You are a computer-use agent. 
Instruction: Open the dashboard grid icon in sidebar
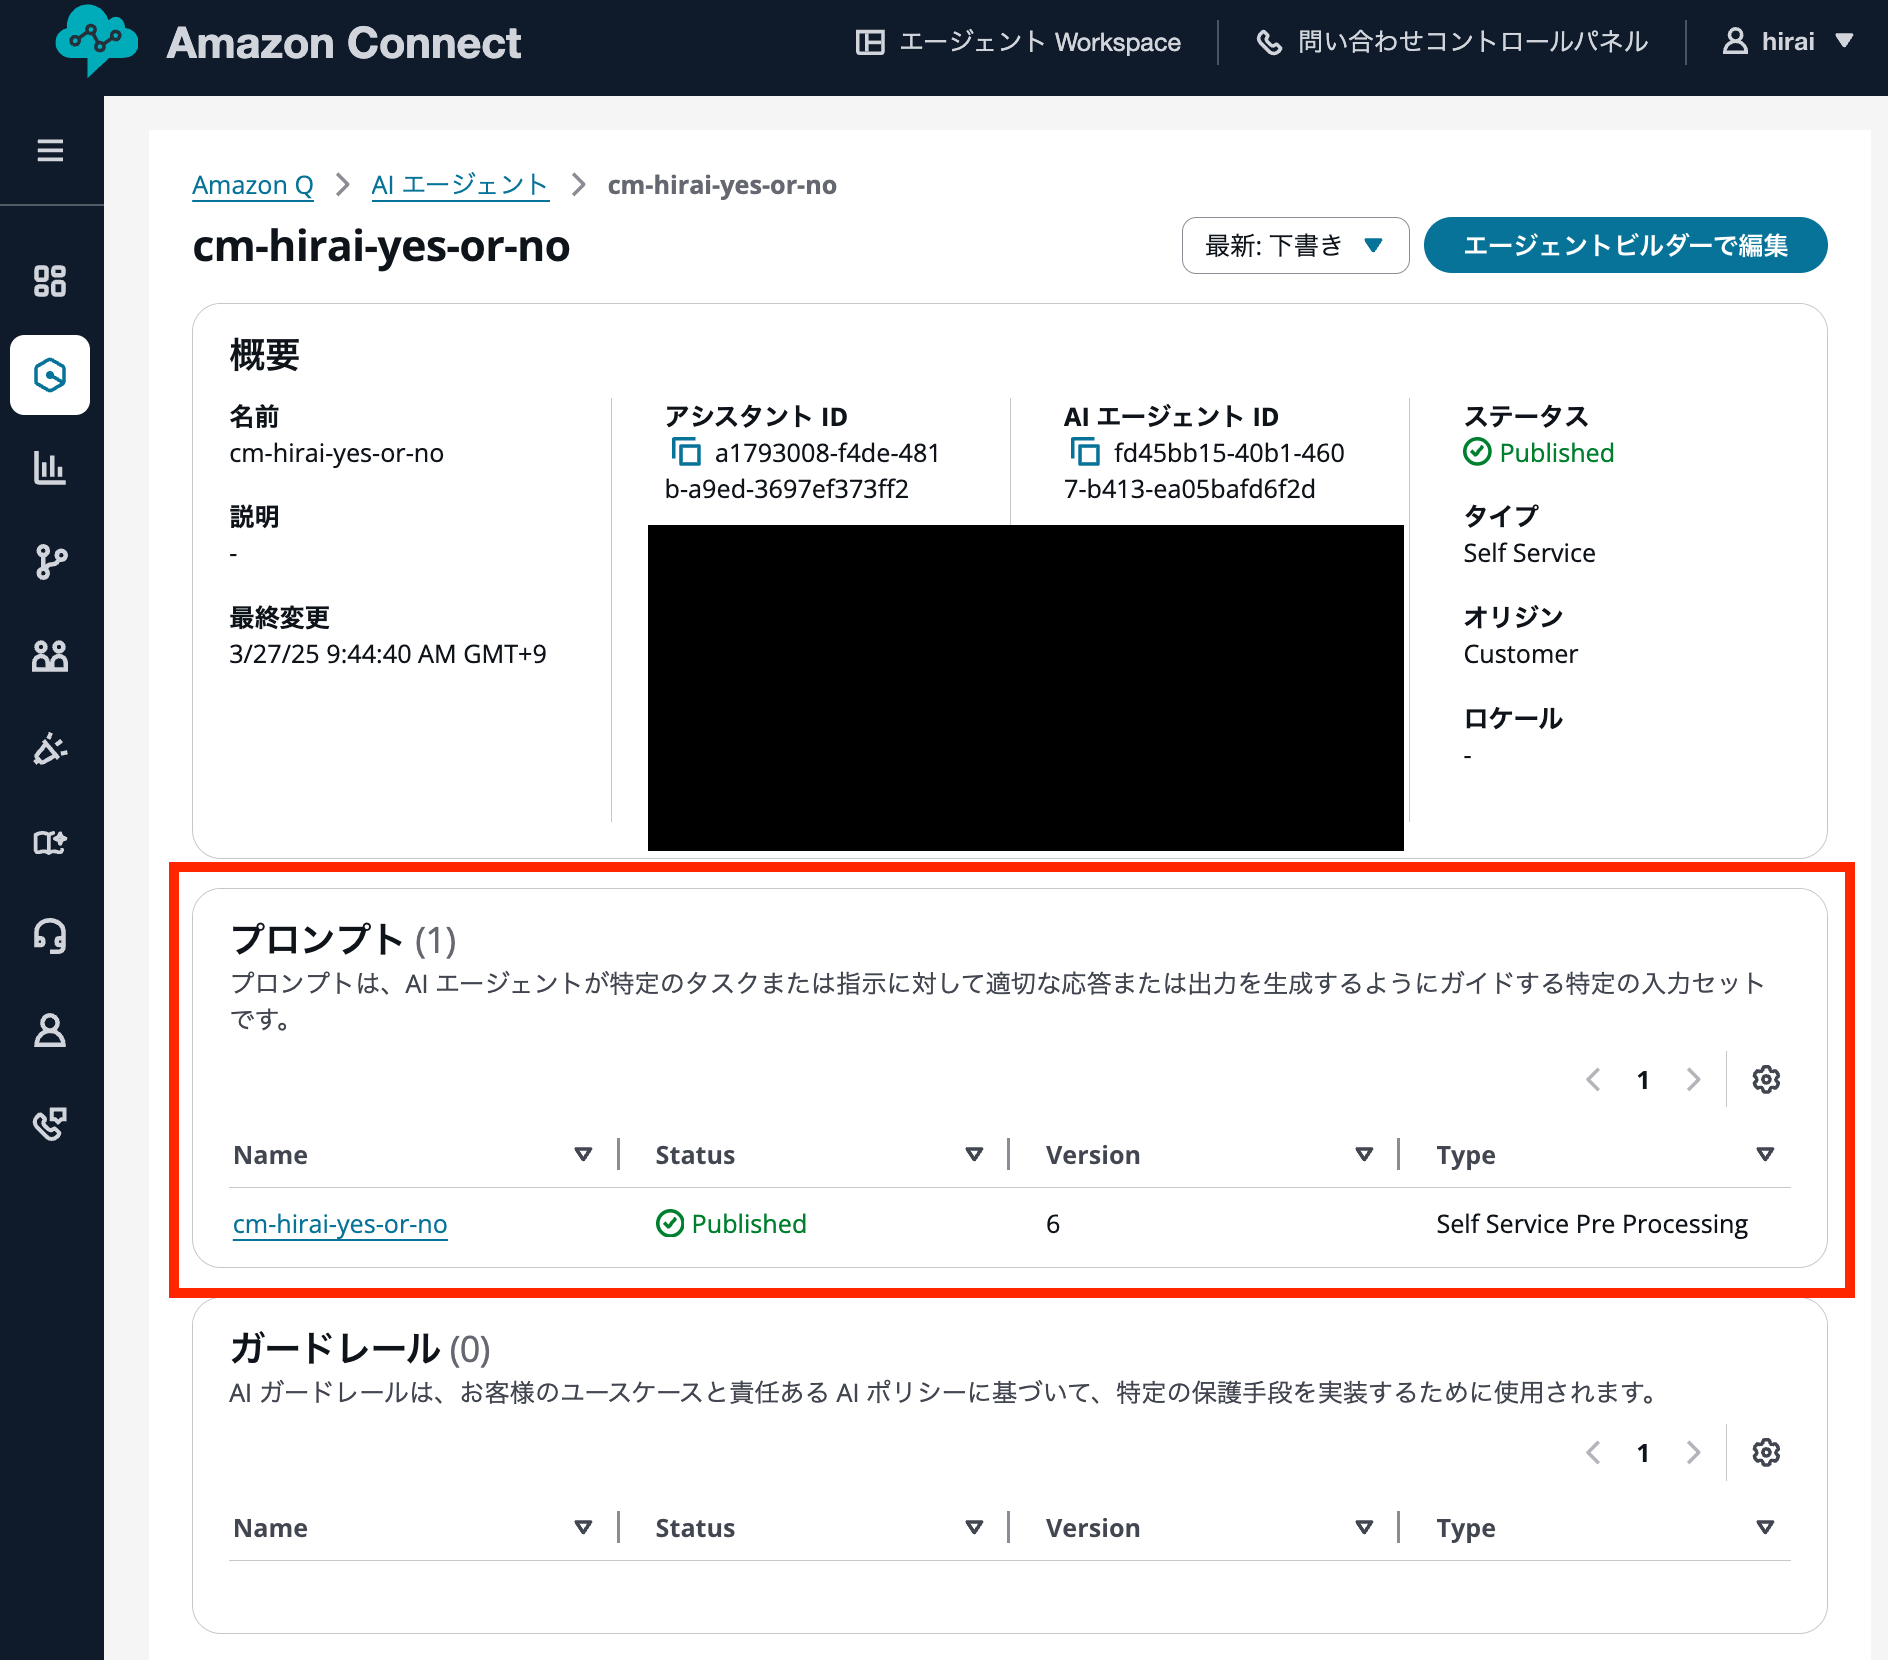coord(50,281)
